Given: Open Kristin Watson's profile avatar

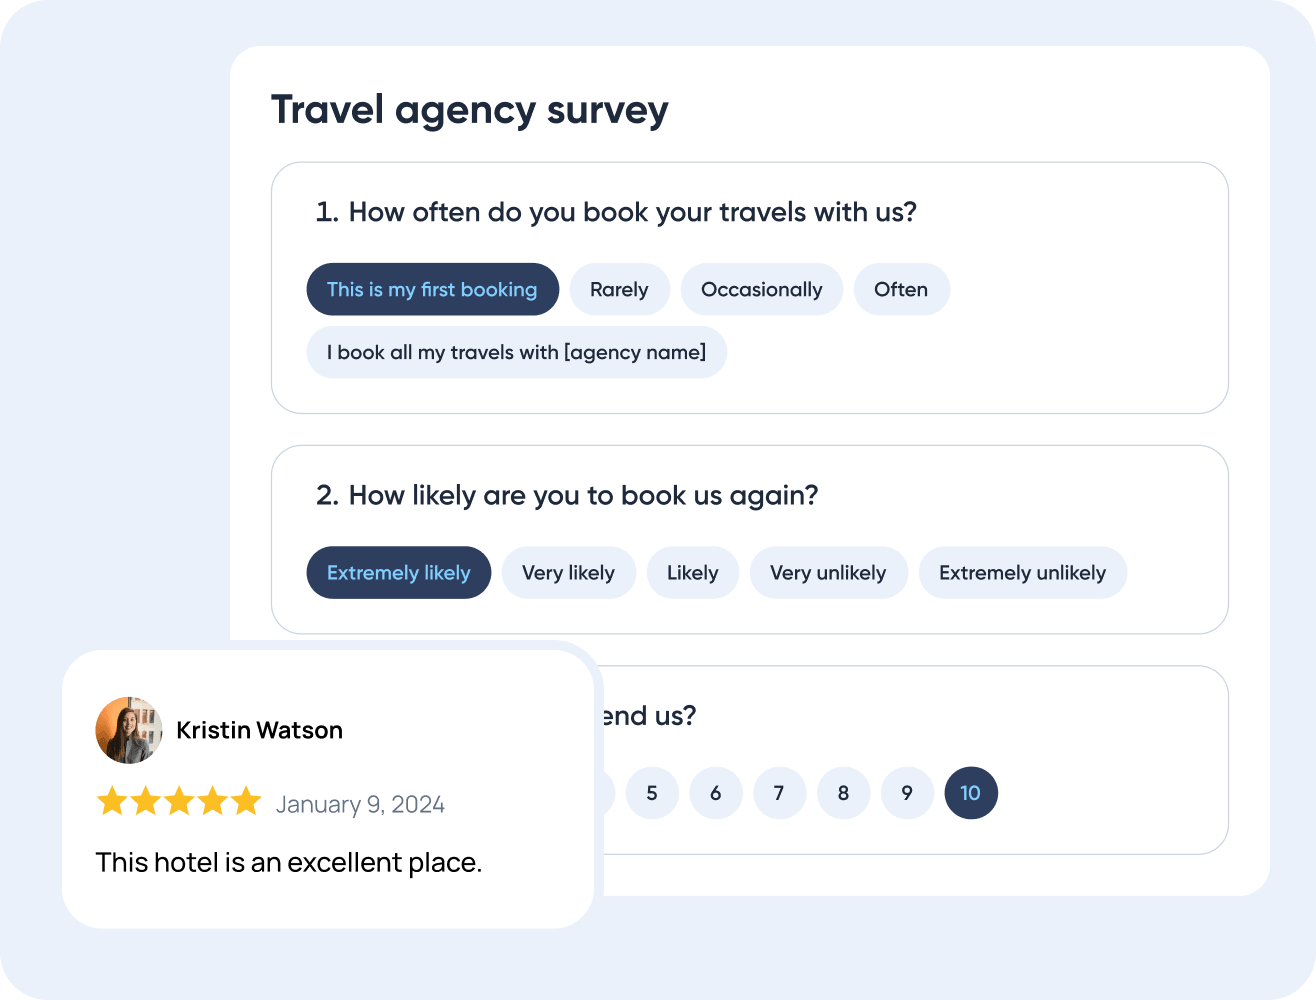Looking at the screenshot, I should point(129,730).
